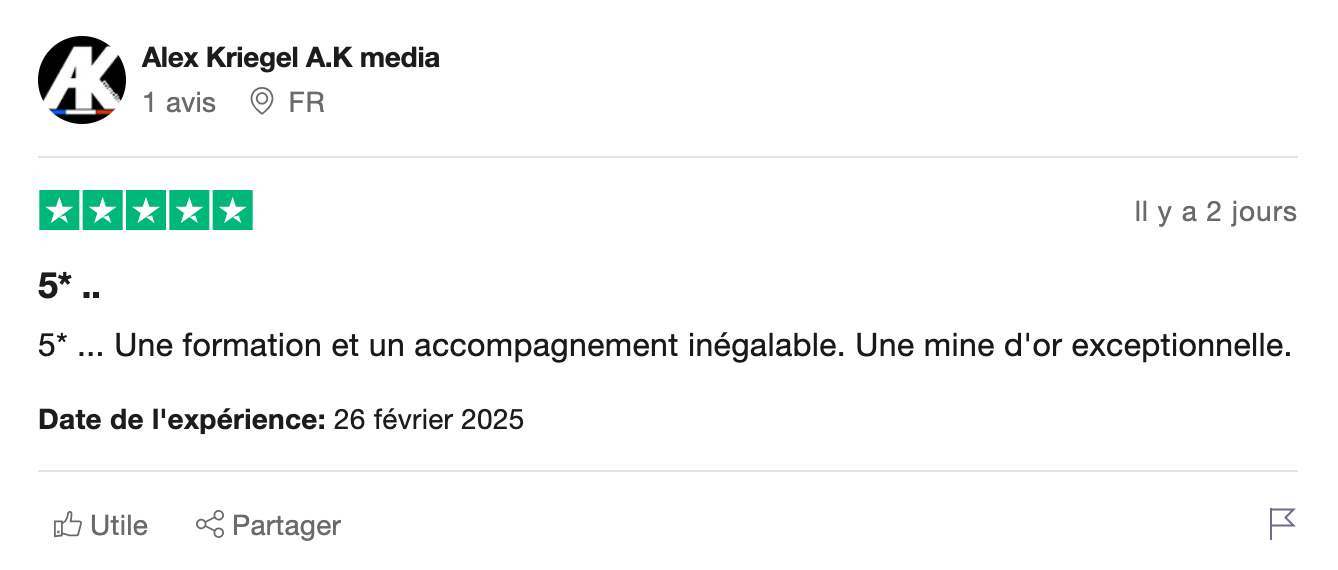Open the A.K media profile avatar
This screenshot has width=1338, height=570.
(82, 80)
